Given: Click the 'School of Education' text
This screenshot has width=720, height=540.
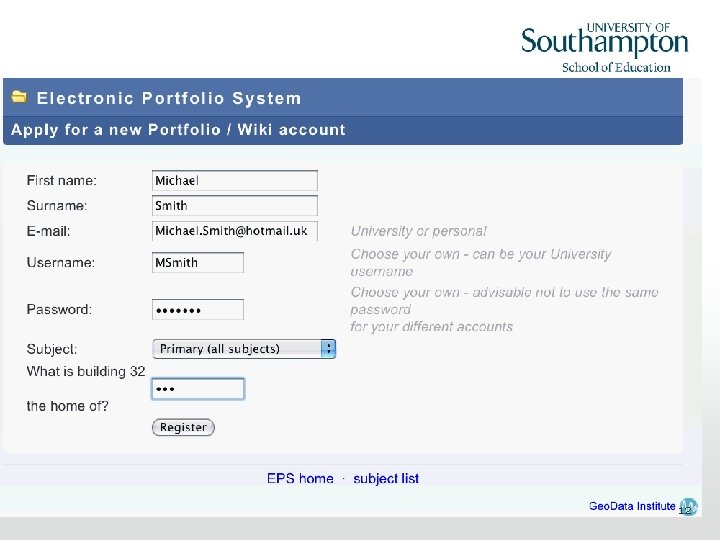Looking at the screenshot, I should (616, 68).
